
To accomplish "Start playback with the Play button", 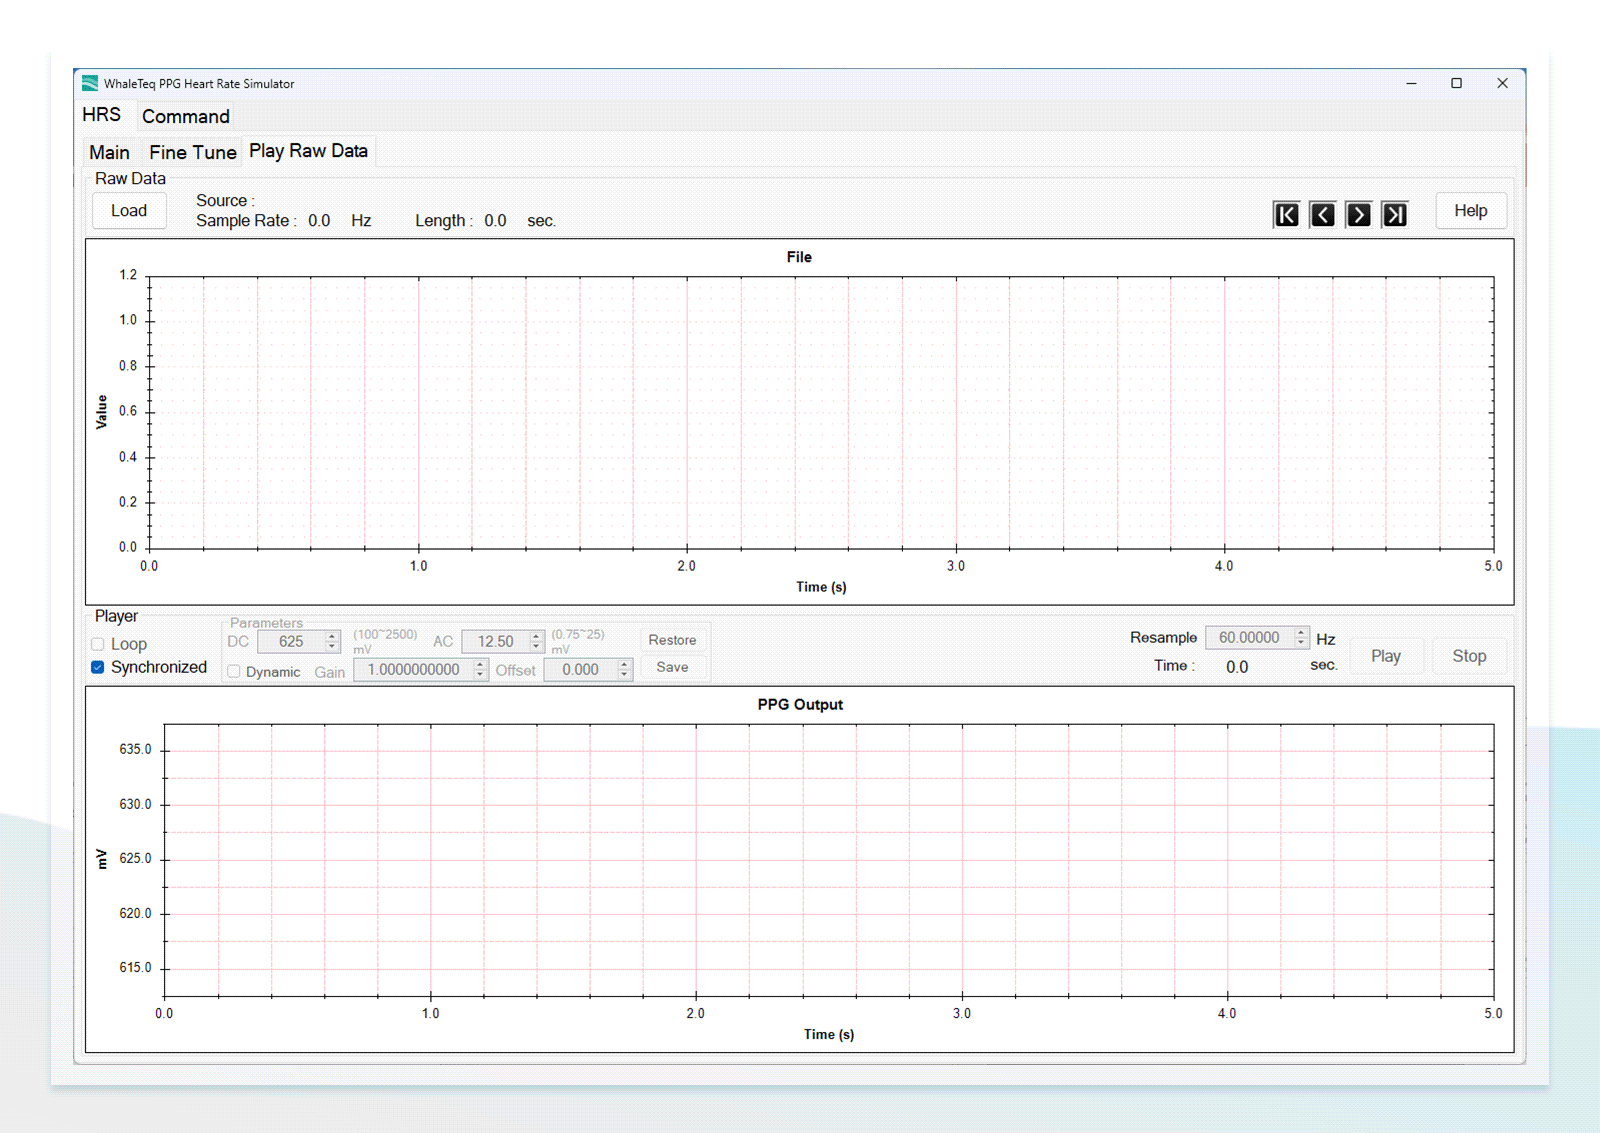I will [1386, 656].
